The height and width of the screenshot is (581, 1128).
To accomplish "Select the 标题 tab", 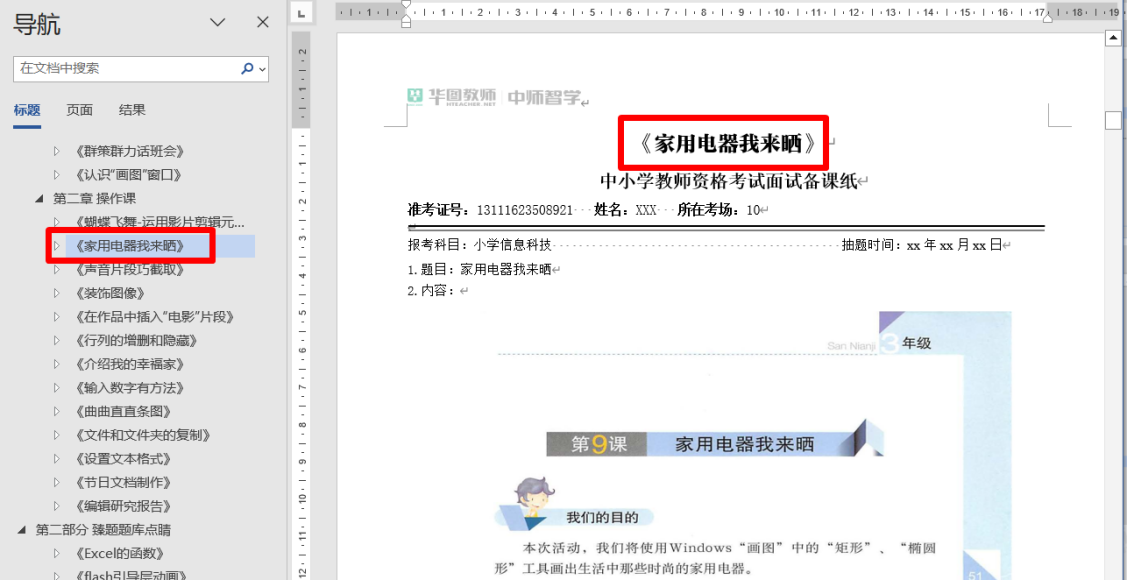I will 27,110.
